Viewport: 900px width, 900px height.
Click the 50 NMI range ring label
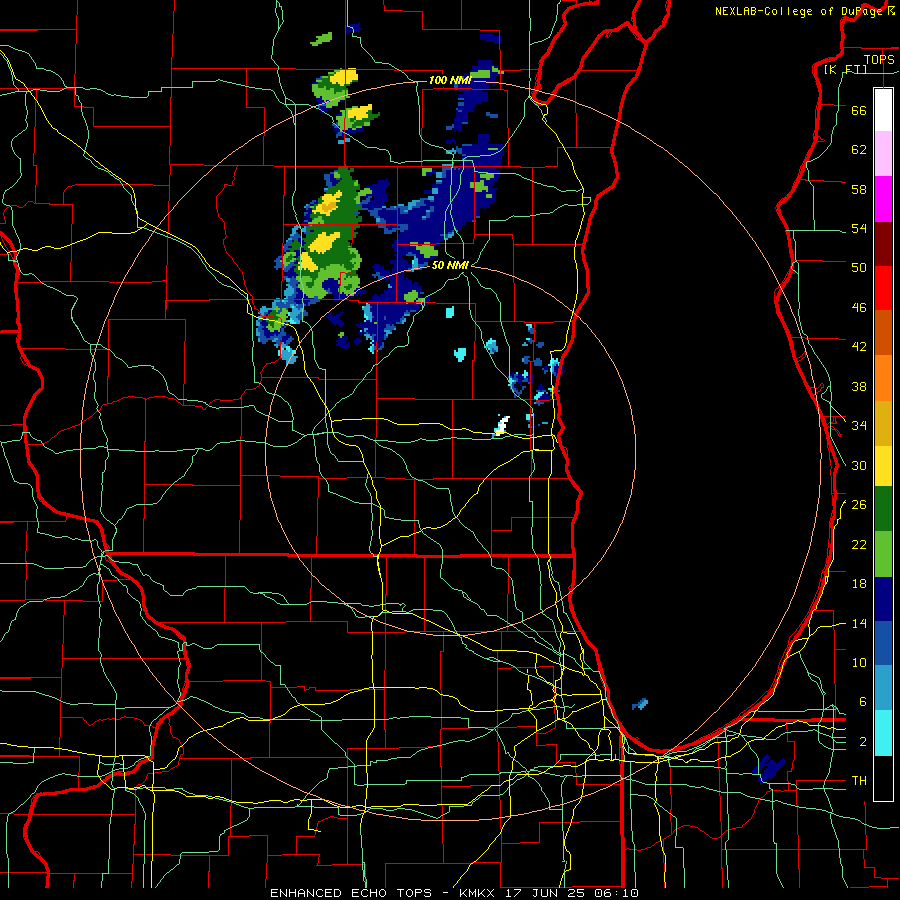coord(451,265)
